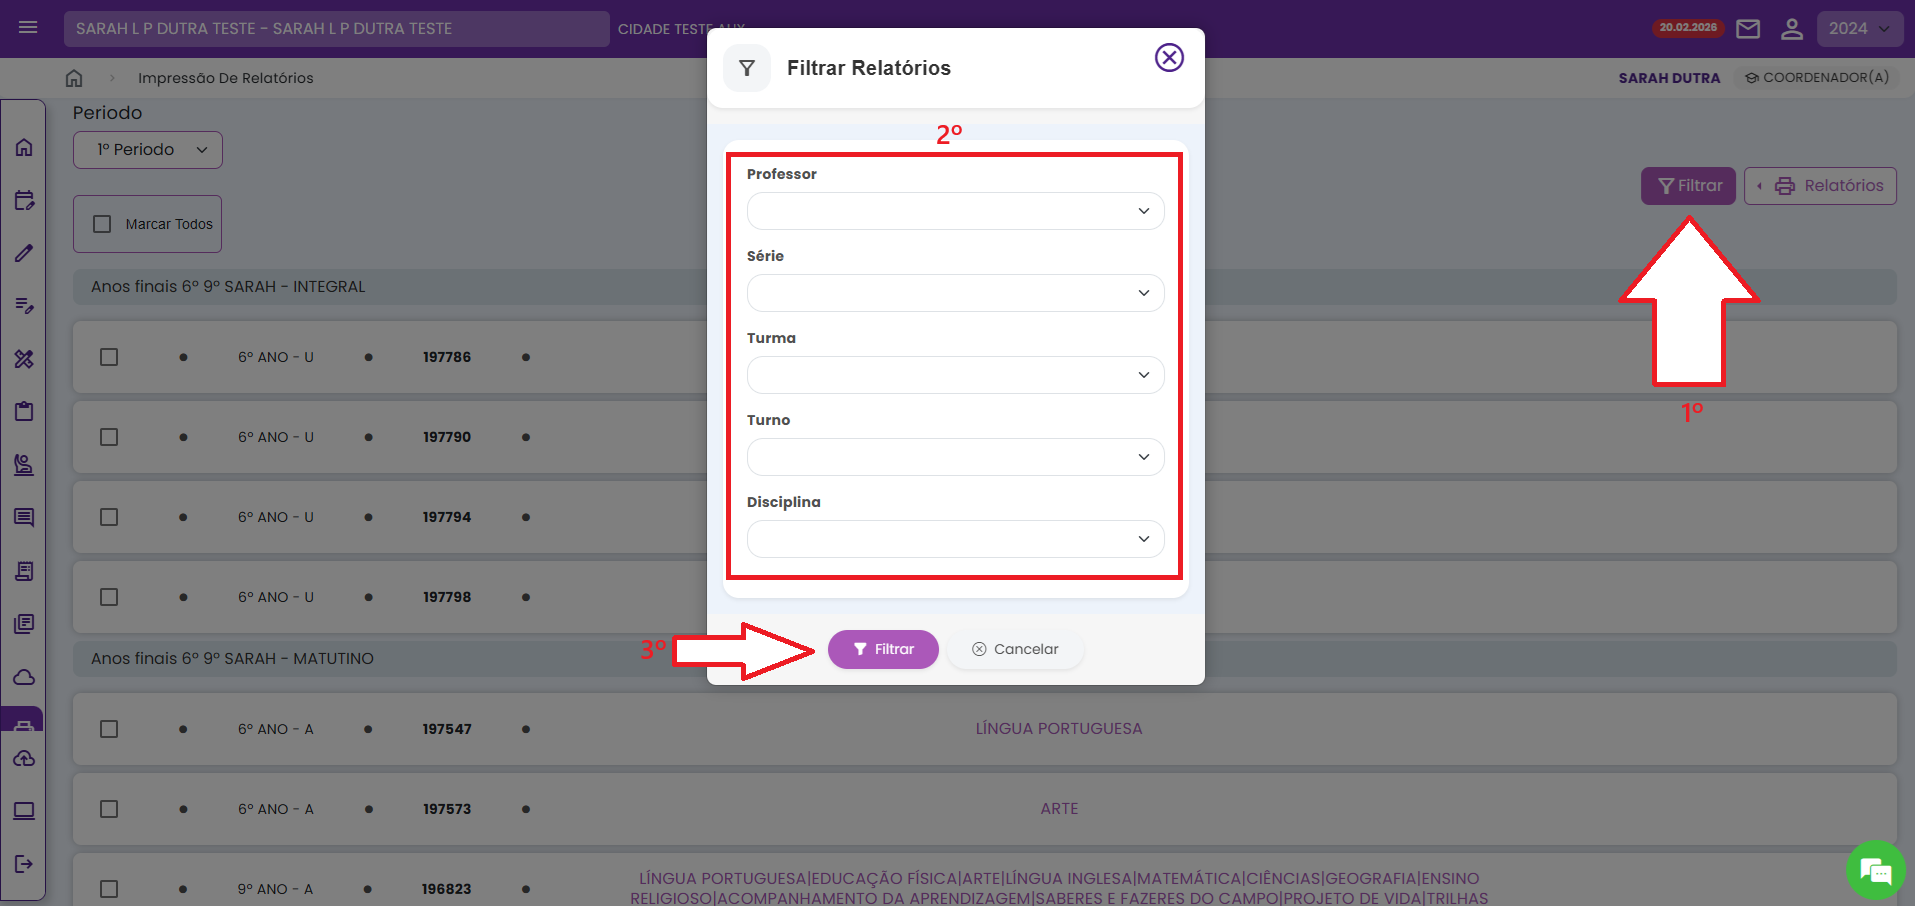The height and width of the screenshot is (906, 1915).
Task: Open the 1º Periodo selector
Action: 148,150
